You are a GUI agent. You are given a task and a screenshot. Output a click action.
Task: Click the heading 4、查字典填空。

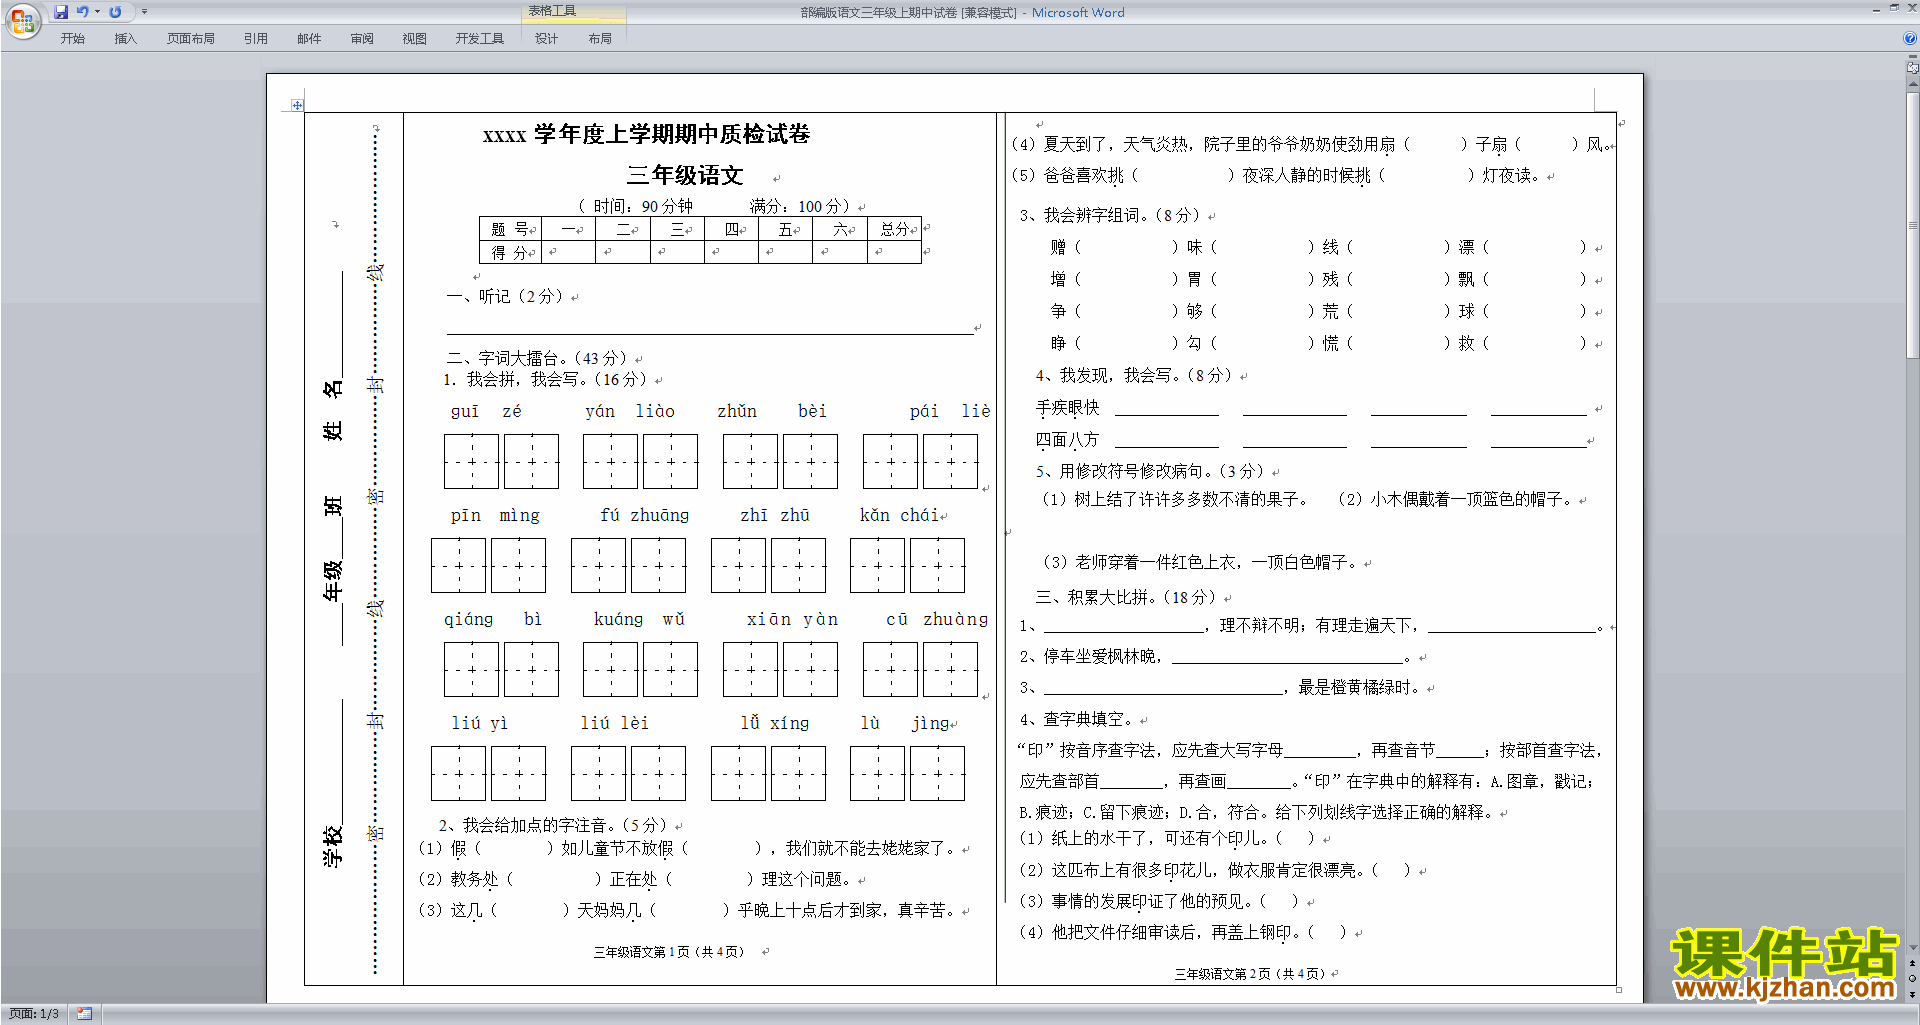tap(1077, 719)
